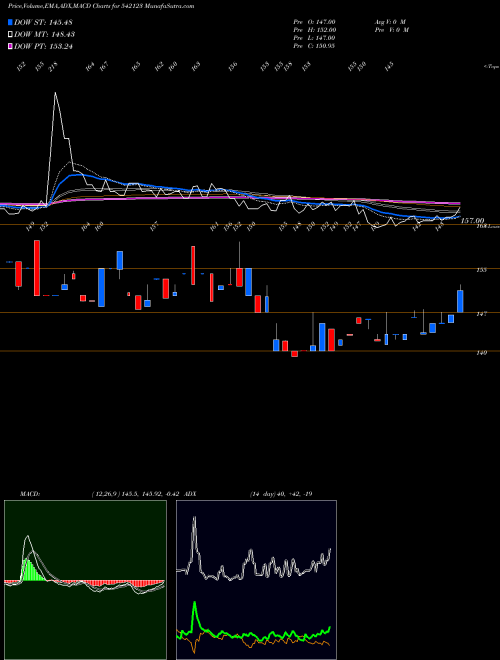
Task: Click the 'Pre H: 152.60' high value
Action: (x=314, y=30)
